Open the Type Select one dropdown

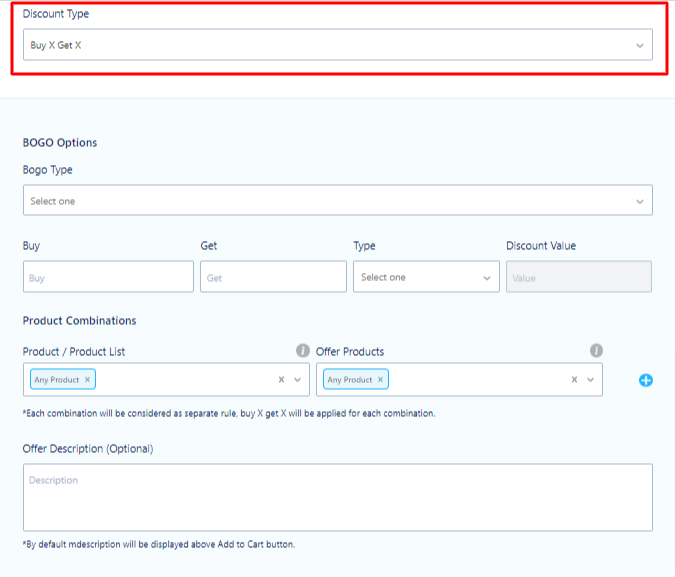(x=426, y=276)
